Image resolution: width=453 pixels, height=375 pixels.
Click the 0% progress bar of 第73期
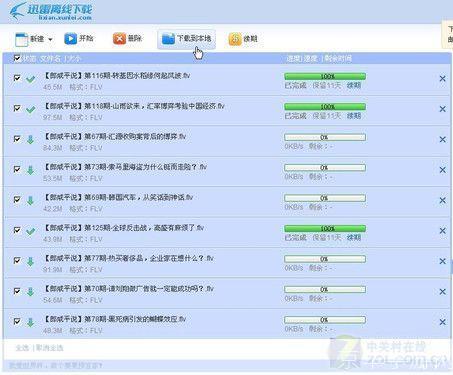pos(325,167)
